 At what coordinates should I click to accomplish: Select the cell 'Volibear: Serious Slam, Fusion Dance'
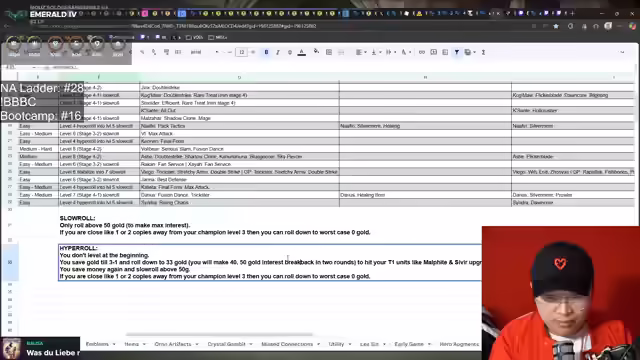(x=239, y=149)
